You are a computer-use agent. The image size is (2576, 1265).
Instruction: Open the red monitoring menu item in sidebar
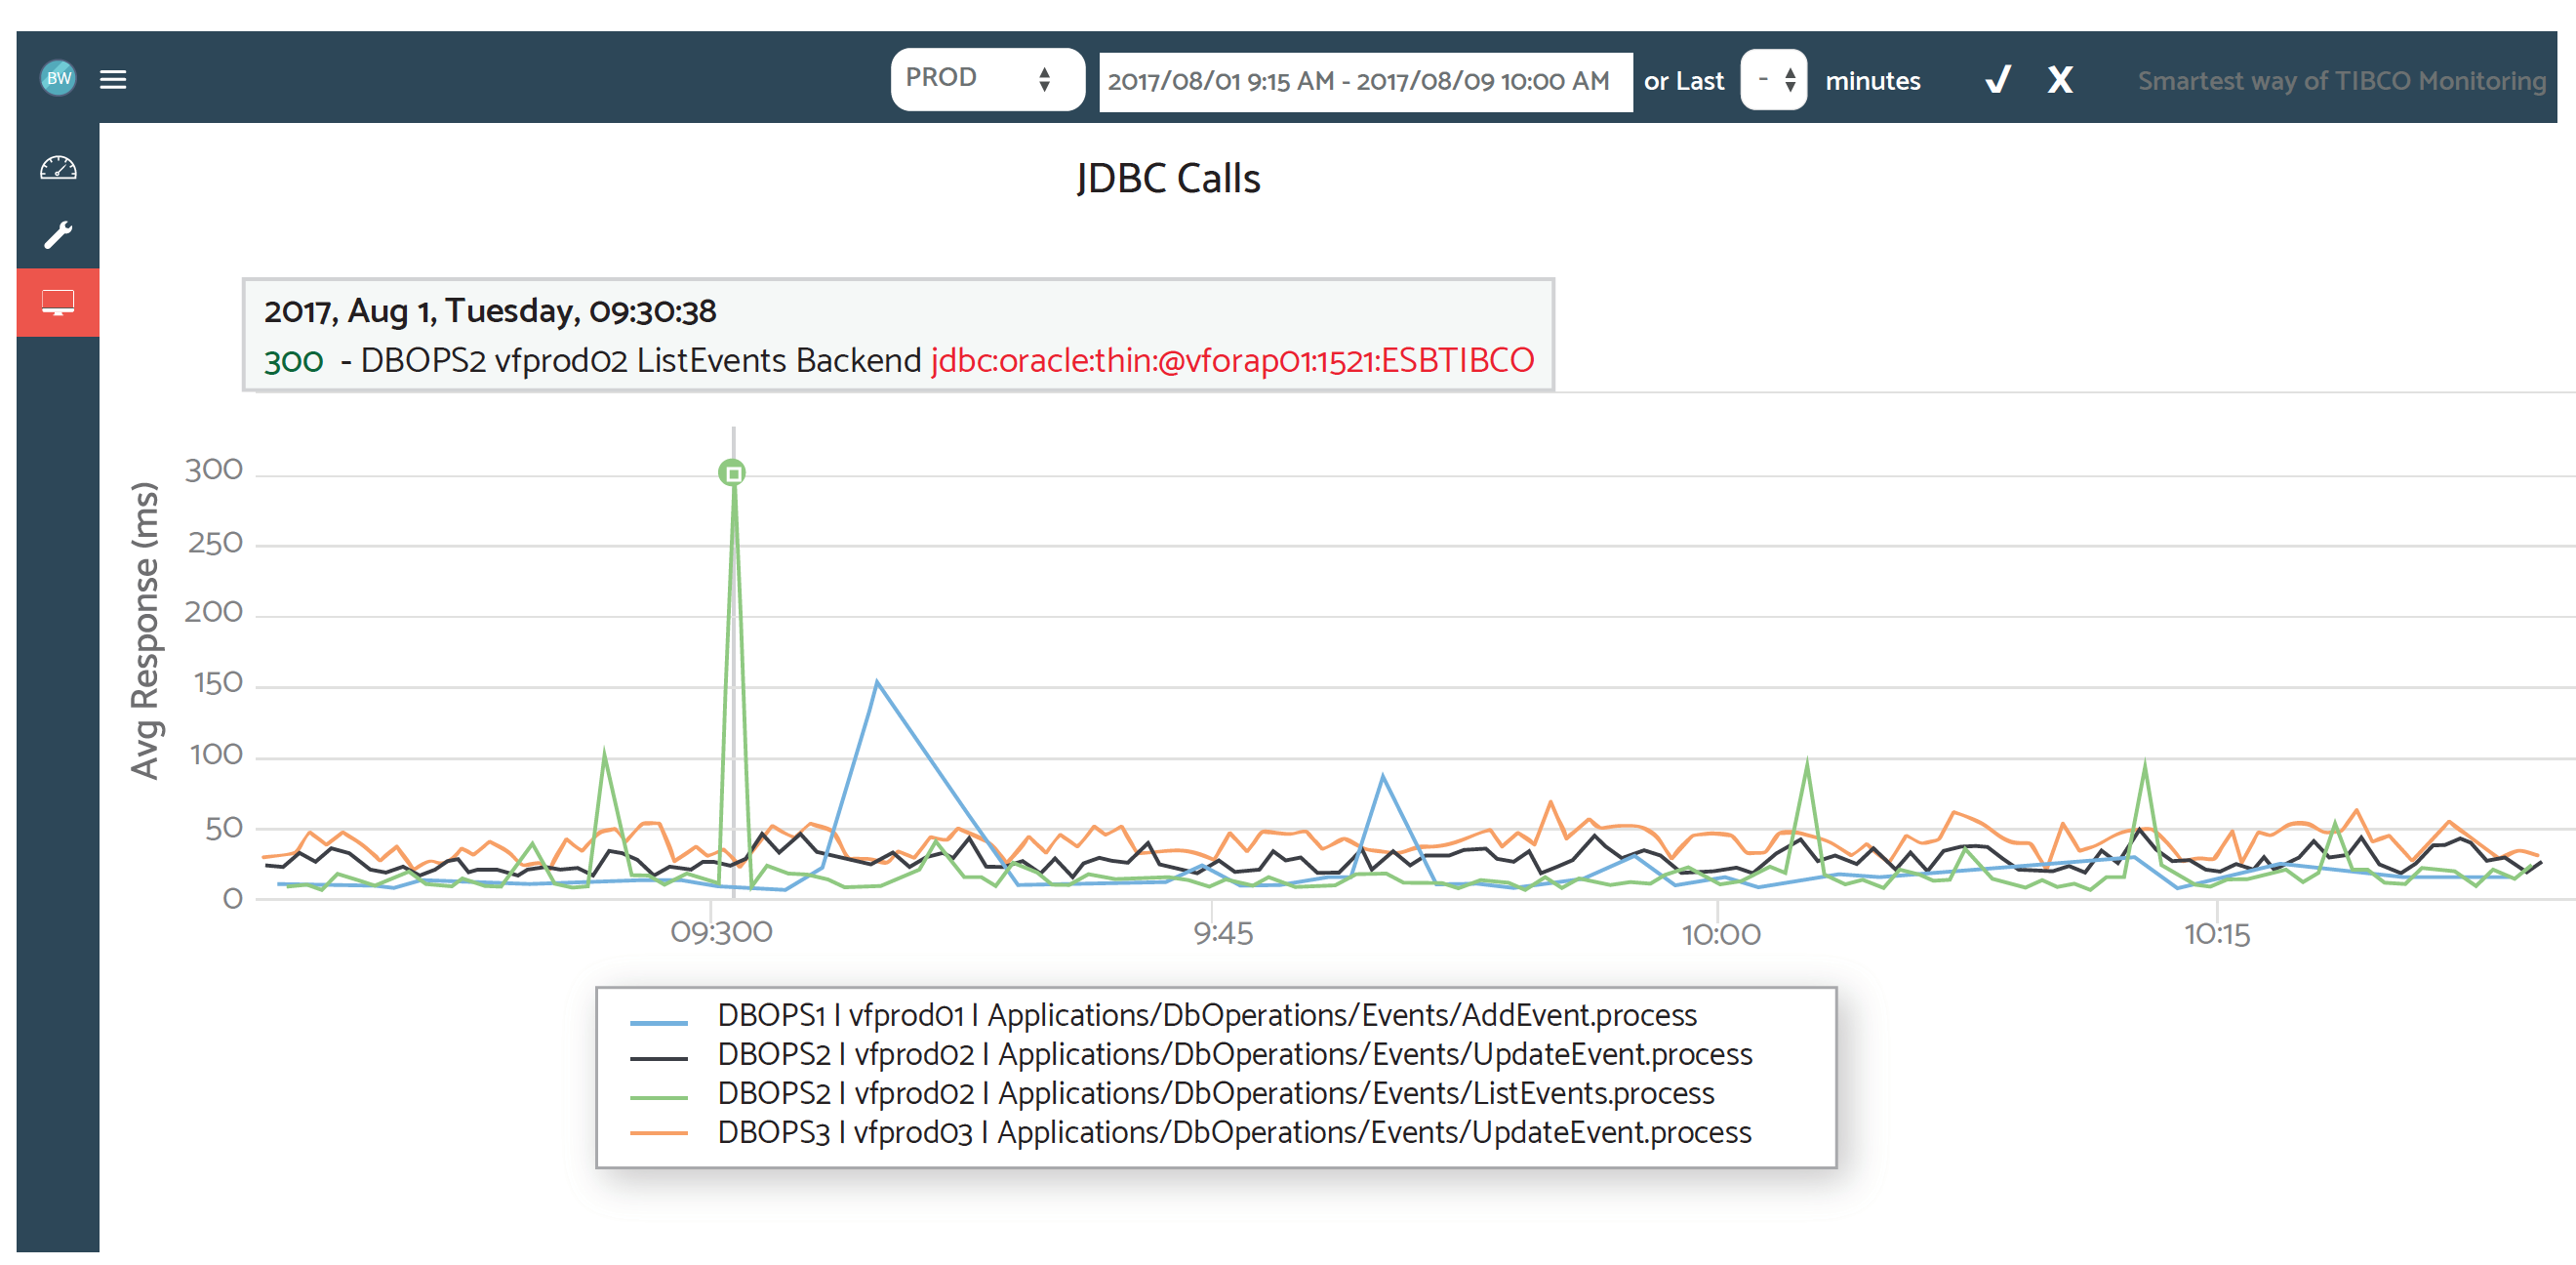pos(57,302)
